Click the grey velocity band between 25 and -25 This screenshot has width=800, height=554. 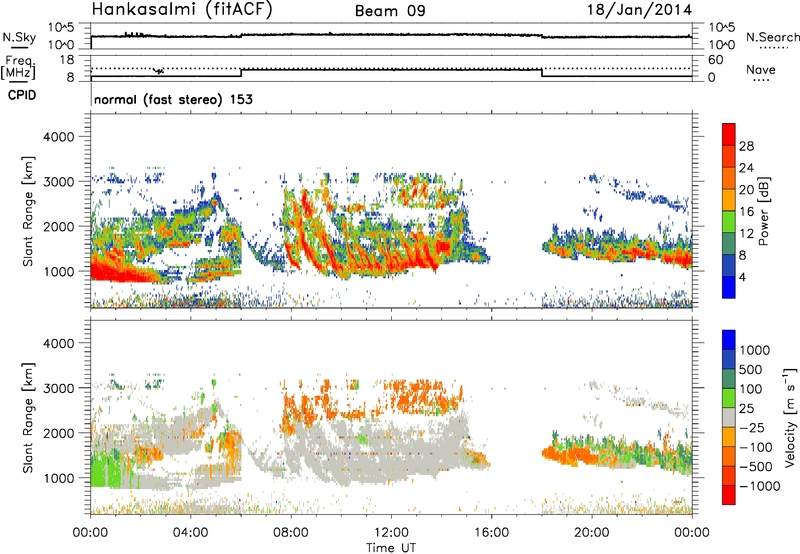coord(729,418)
